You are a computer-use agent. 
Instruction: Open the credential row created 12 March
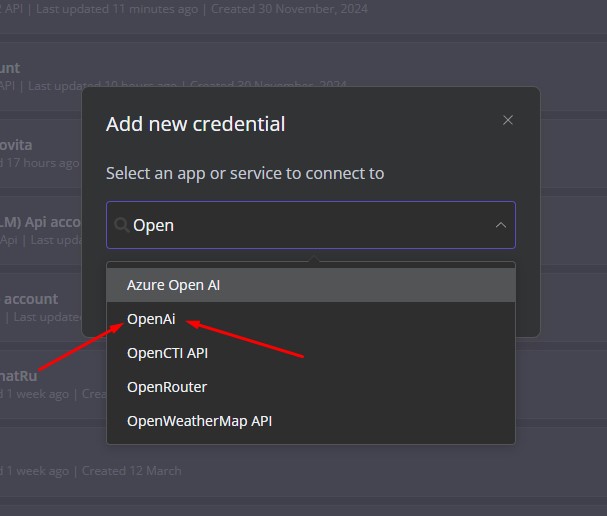[304, 462]
